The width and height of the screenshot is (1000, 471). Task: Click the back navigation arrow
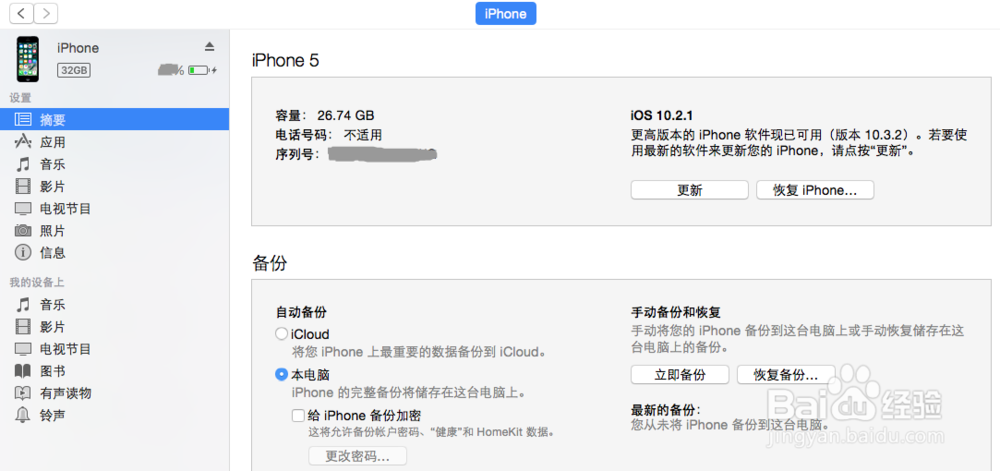point(21,13)
